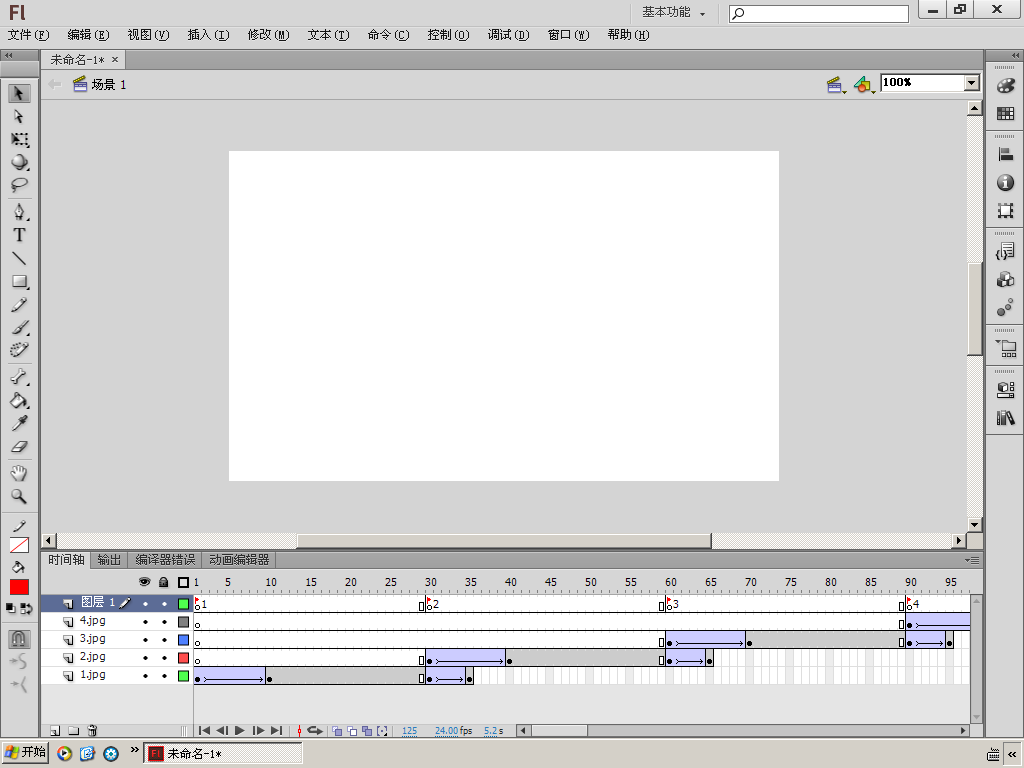Select the Paint Bucket tool
The height and width of the screenshot is (768, 1024).
point(19,400)
